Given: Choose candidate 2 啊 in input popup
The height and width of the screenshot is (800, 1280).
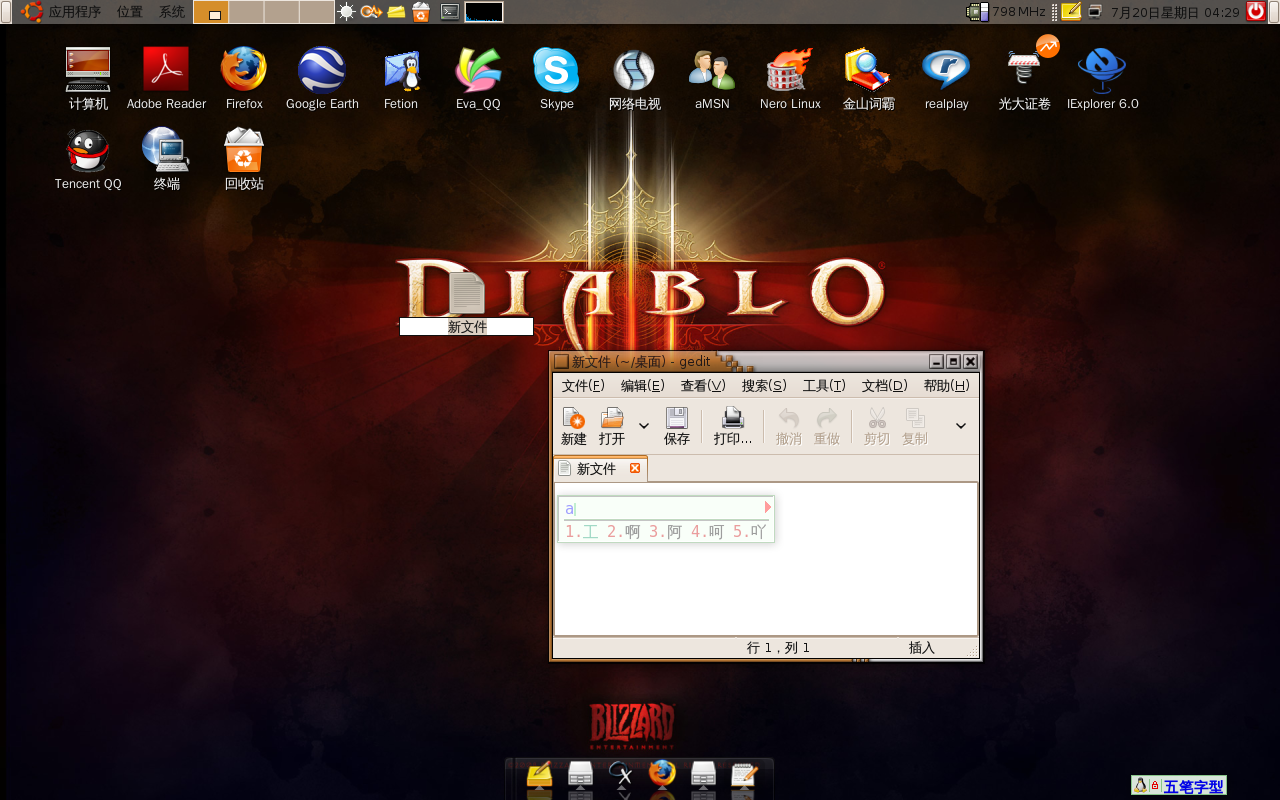Looking at the screenshot, I should click(x=624, y=532).
